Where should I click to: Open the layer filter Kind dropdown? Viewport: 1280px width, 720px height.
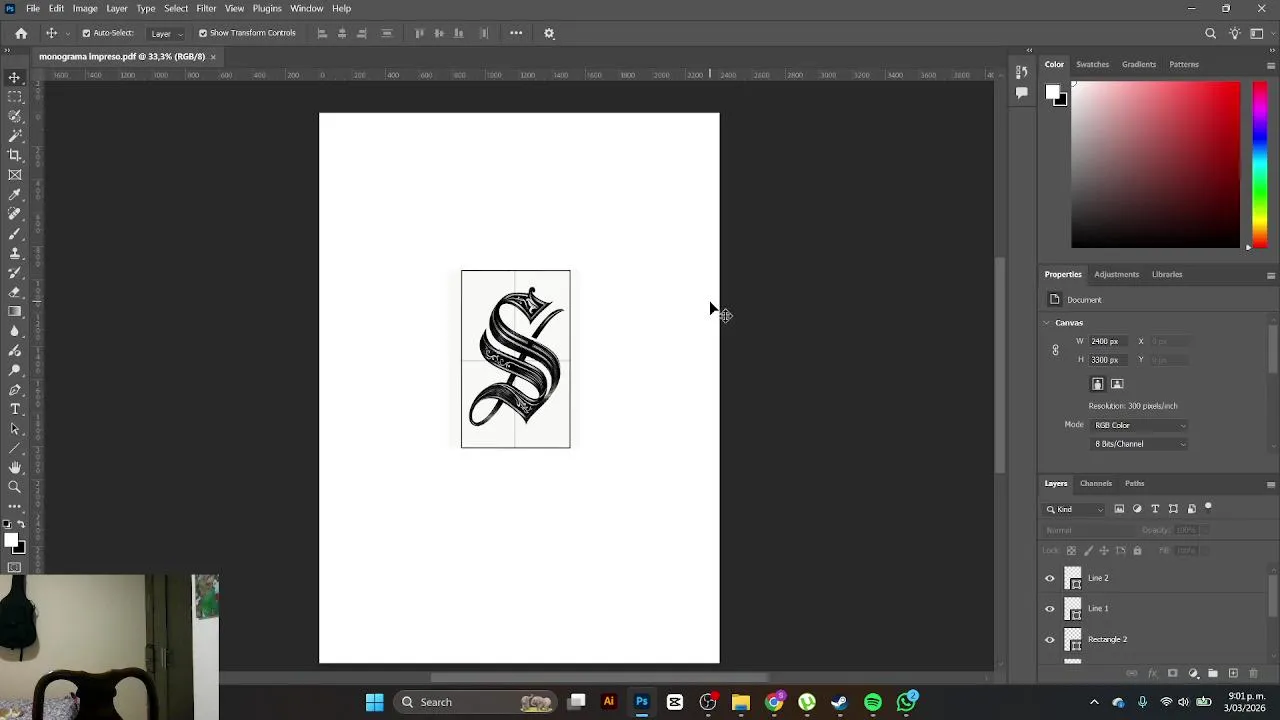(1075, 509)
